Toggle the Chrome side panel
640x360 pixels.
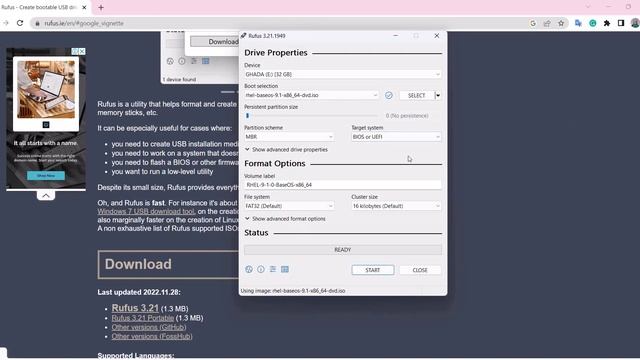621,23
